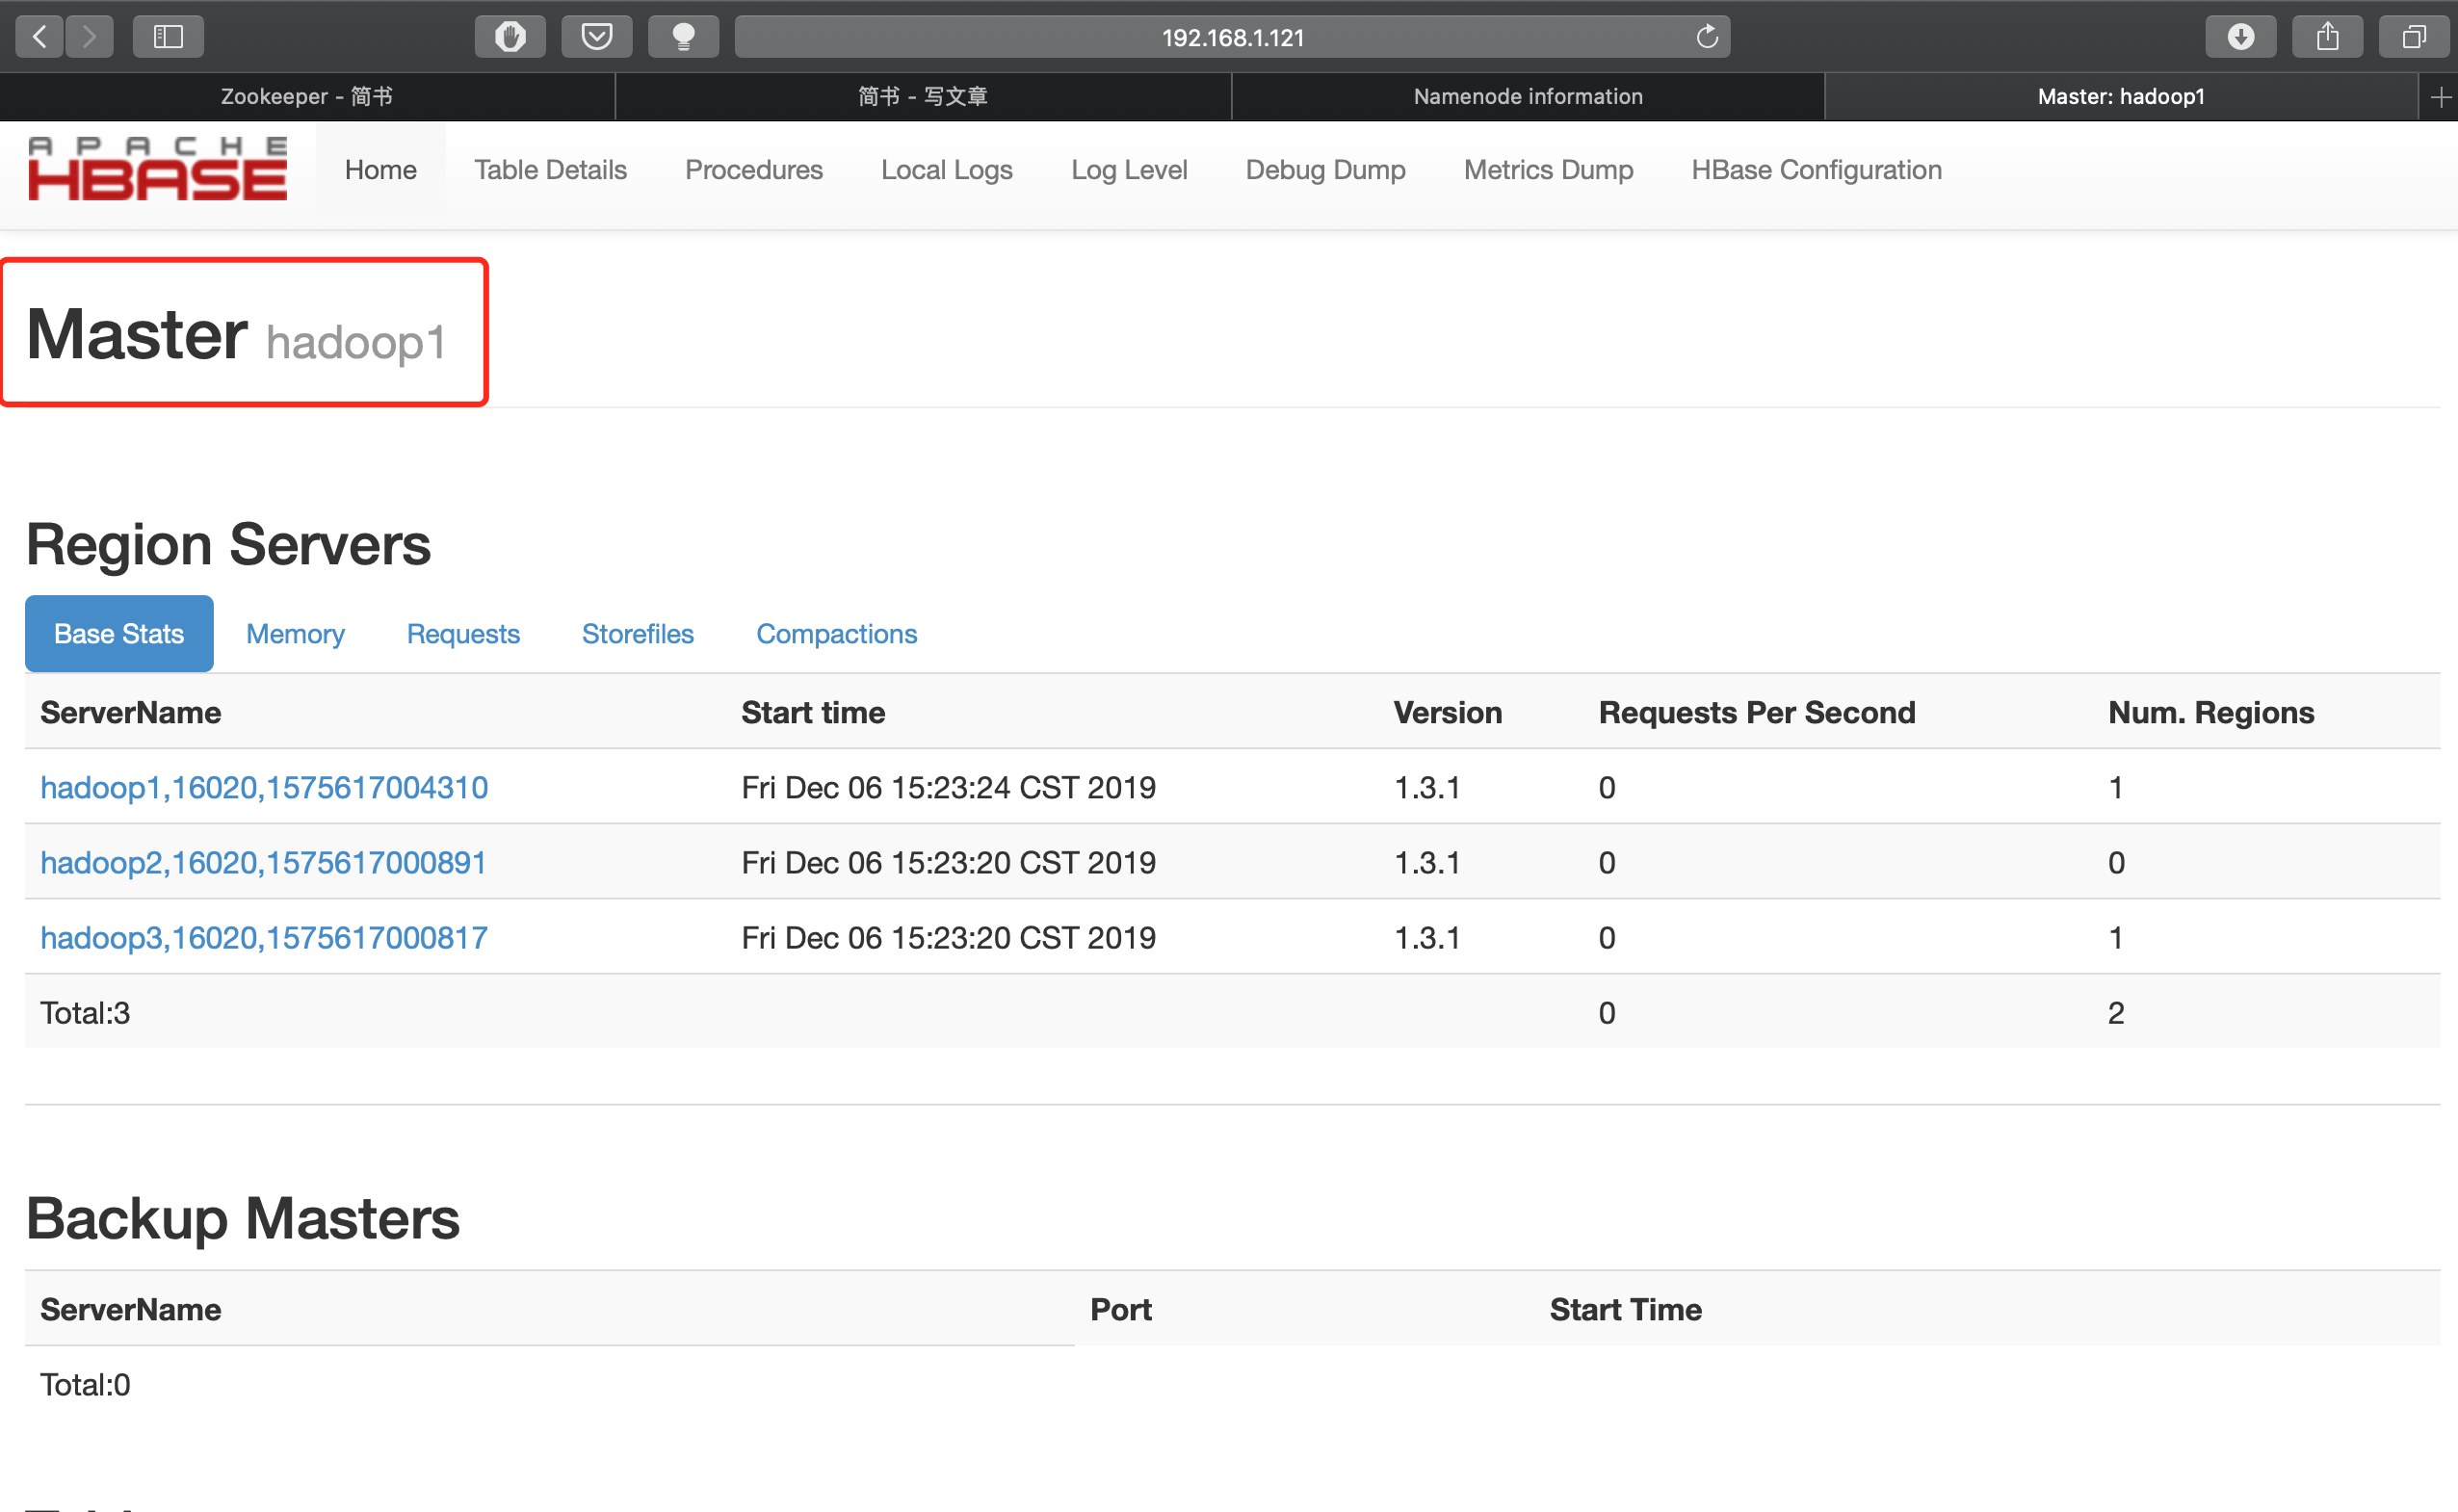
Task: Open HBase Configuration menu item
Action: 1816,170
